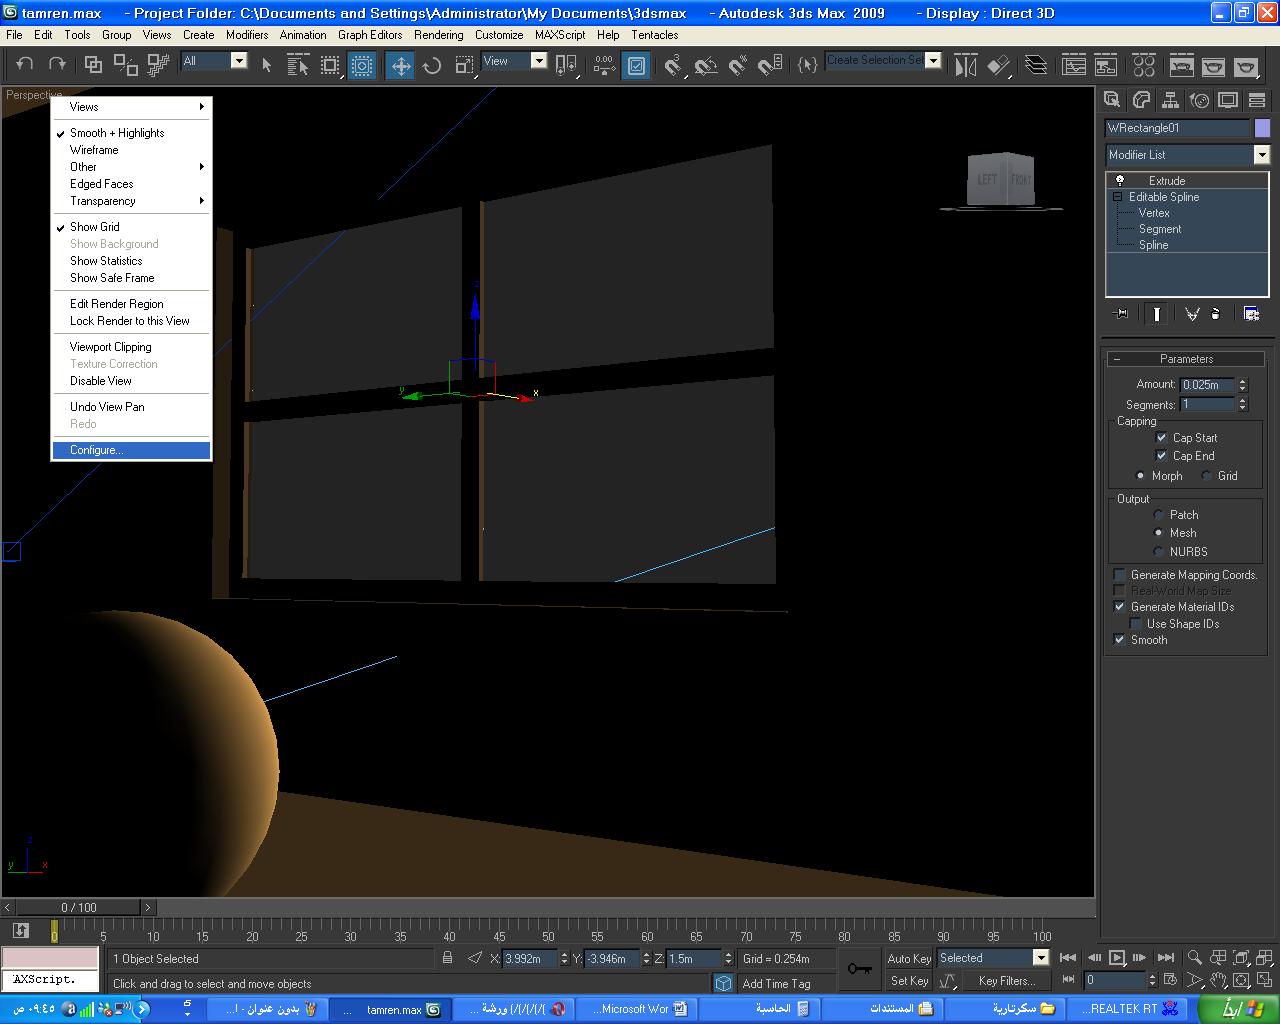Open Mirror tool in toolbar
The width and height of the screenshot is (1280, 1024).
pyautogui.click(x=965, y=65)
